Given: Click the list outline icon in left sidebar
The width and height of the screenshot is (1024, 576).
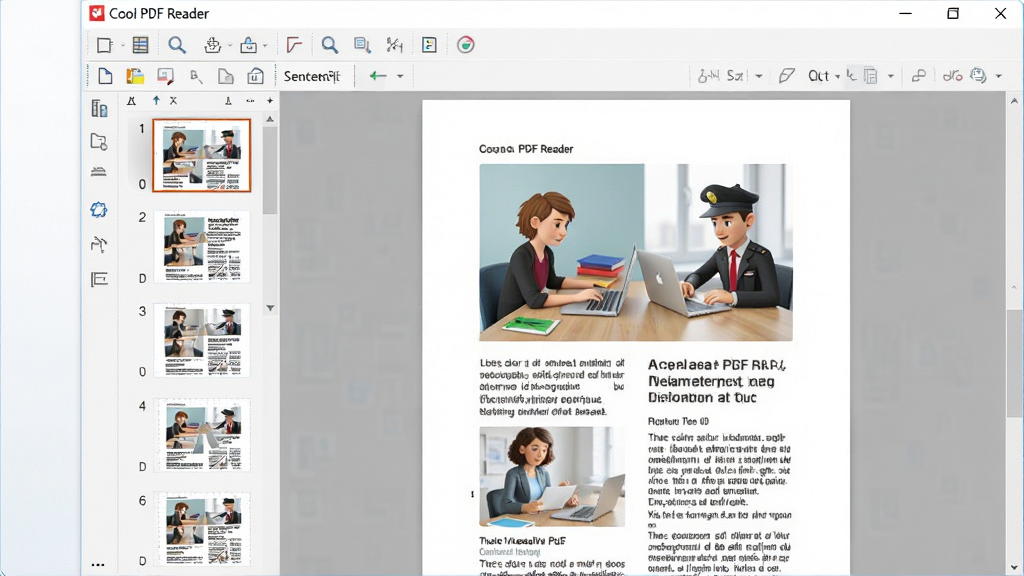Looking at the screenshot, I should tap(99, 280).
